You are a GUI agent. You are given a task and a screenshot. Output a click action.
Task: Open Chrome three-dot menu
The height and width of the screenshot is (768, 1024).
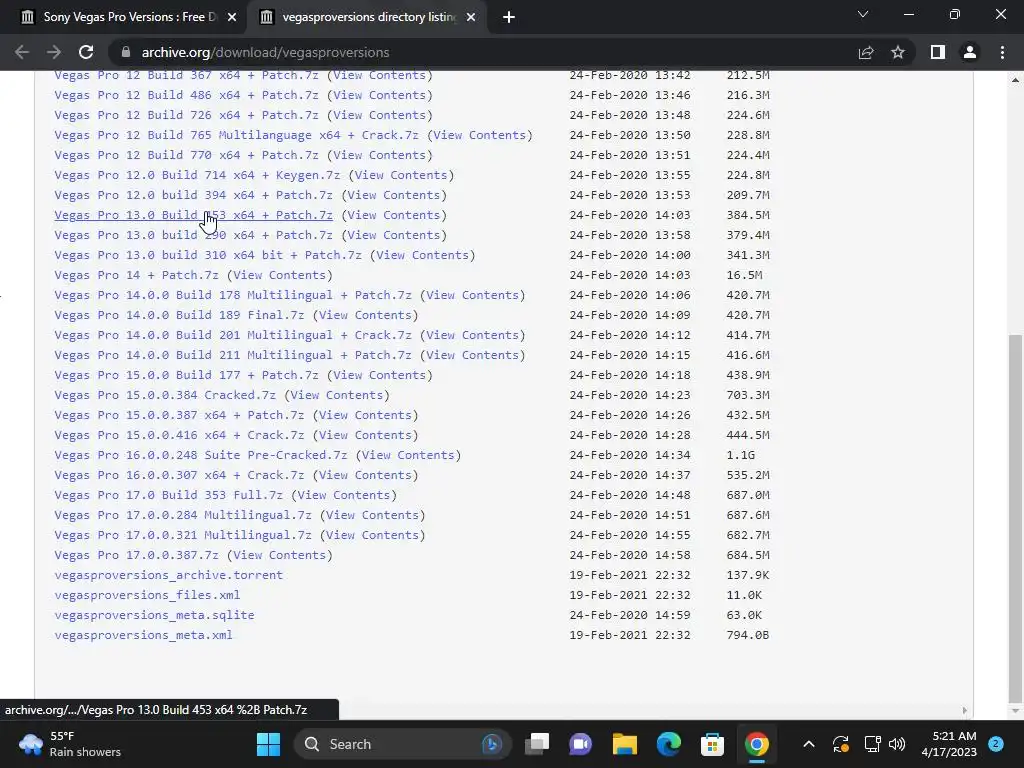click(1002, 52)
